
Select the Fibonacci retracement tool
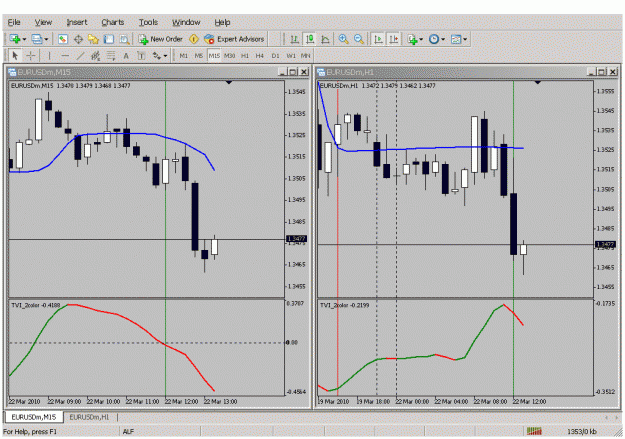coord(111,56)
